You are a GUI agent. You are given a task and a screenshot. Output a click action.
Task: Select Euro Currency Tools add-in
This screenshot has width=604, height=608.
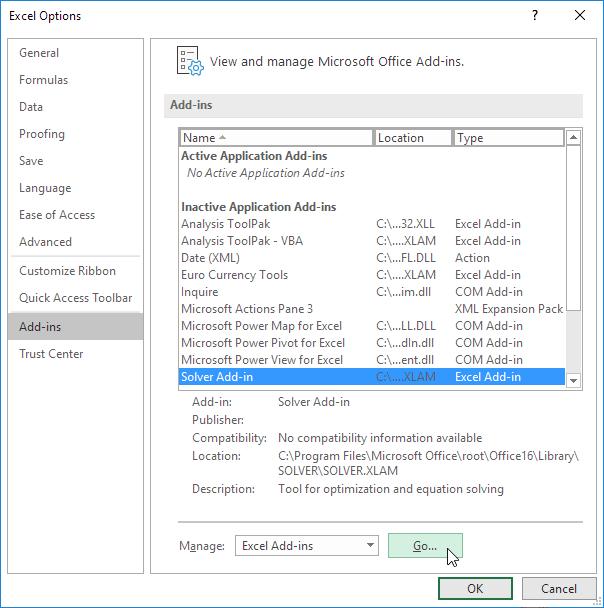coord(372,275)
